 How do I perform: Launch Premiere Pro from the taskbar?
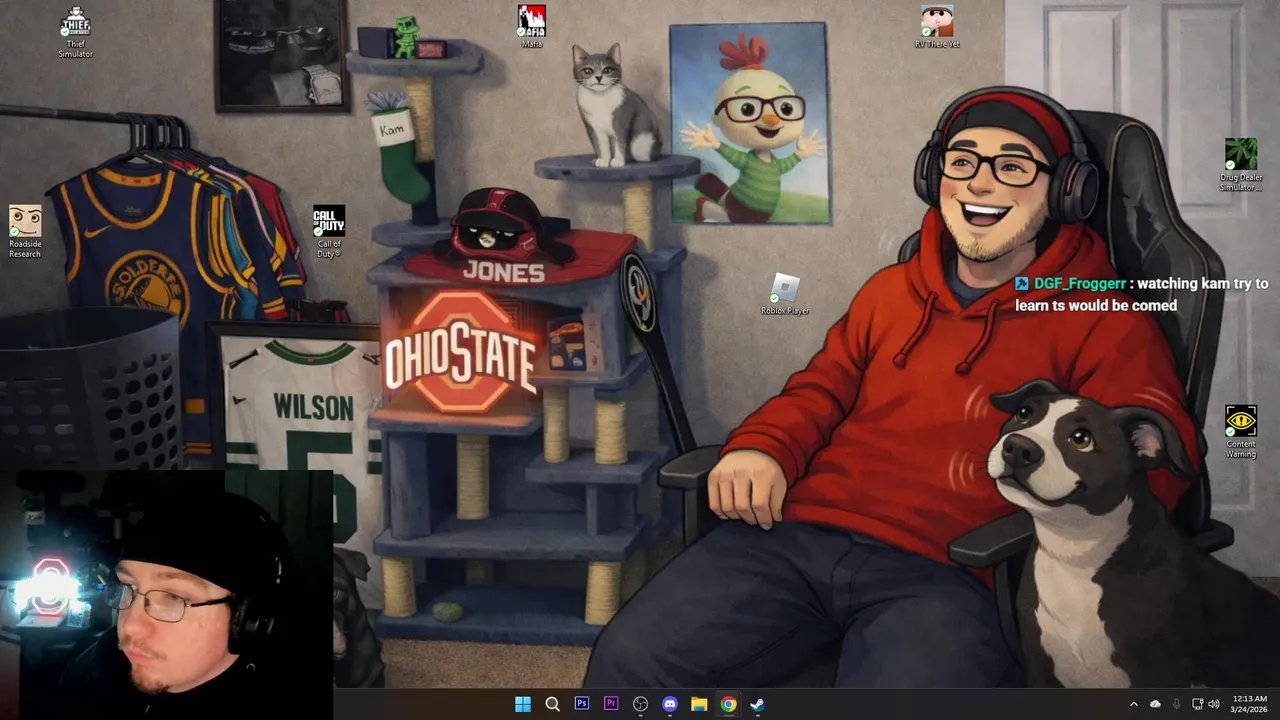click(x=611, y=704)
